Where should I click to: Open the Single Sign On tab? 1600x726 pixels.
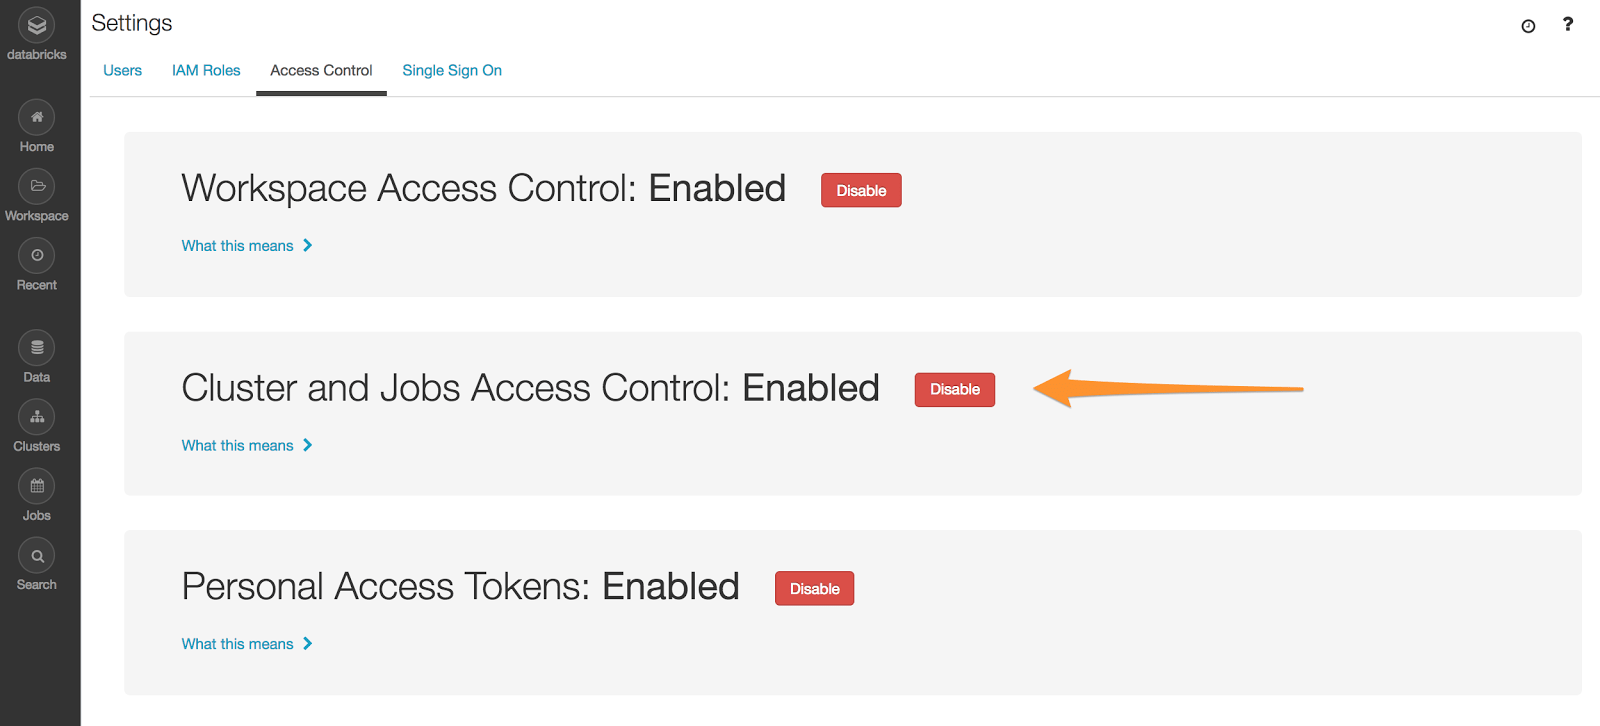pos(452,70)
